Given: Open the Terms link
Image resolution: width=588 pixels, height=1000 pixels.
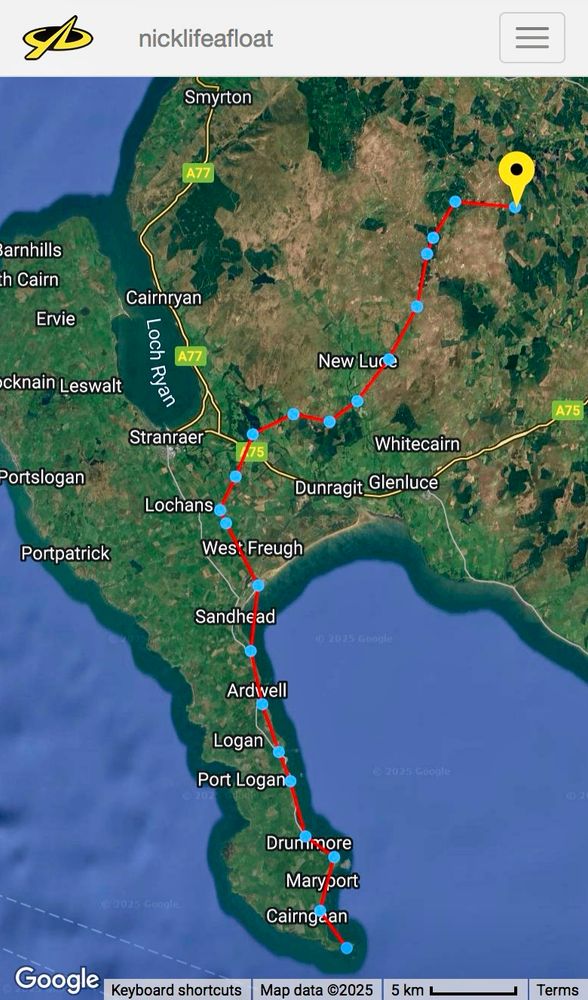Looking at the screenshot, I should (x=558, y=990).
